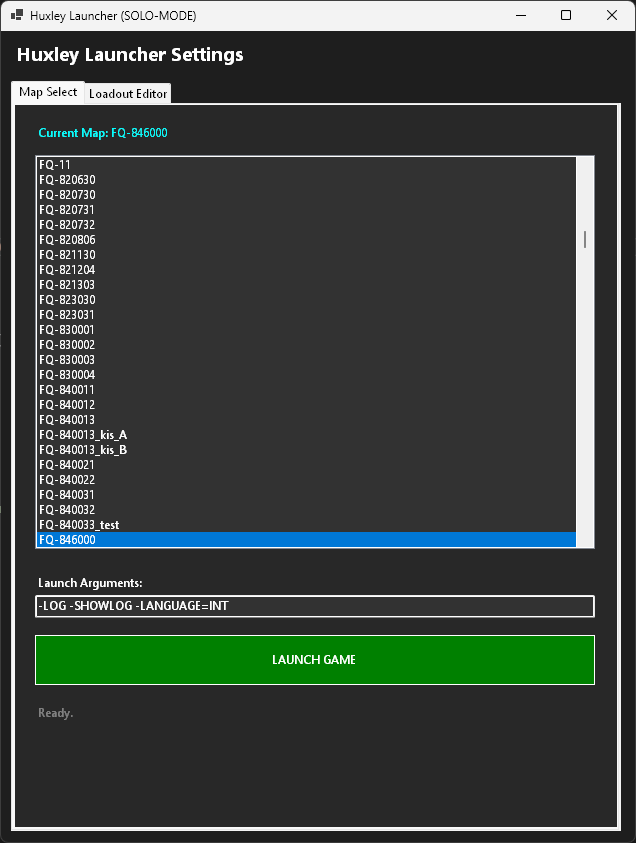Select map FQ-840012
The image size is (636, 843).
tap(306, 405)
